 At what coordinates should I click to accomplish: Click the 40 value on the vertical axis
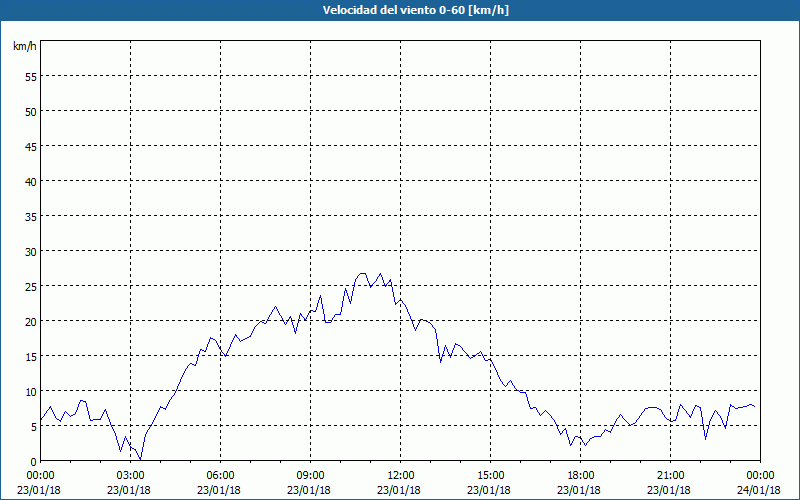30,181
